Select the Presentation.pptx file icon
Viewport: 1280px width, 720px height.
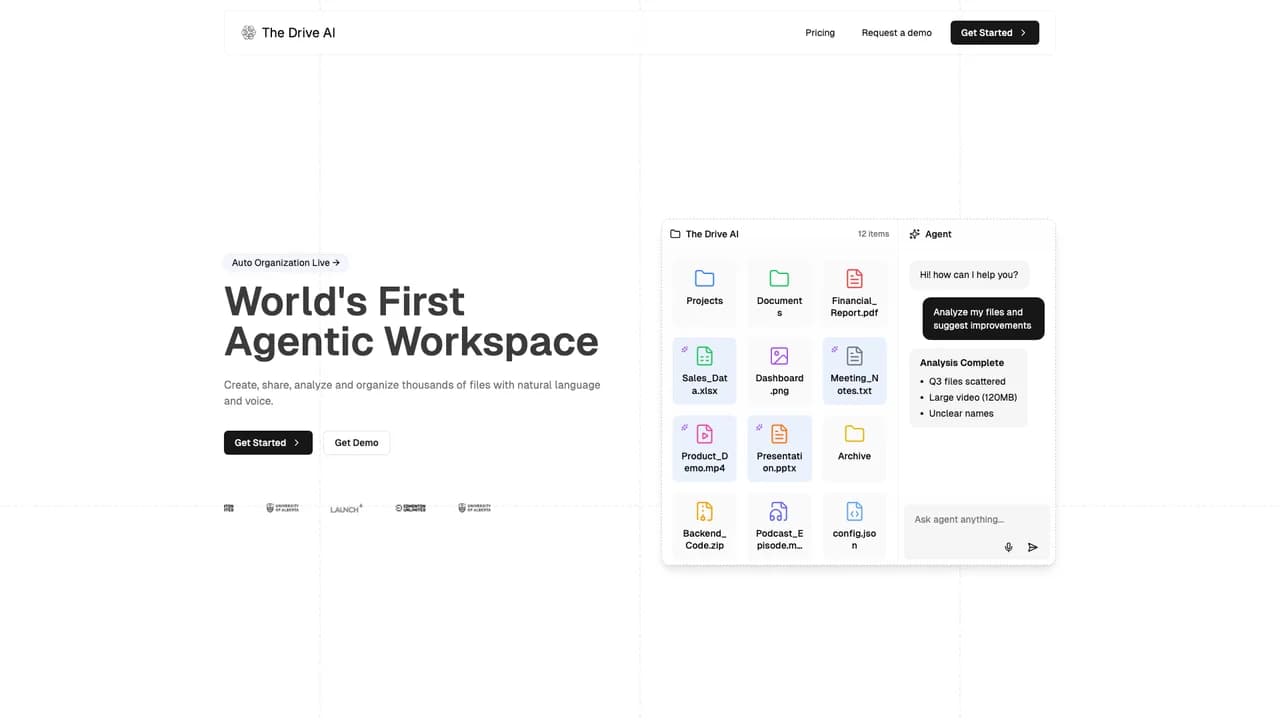pos(779,434)
